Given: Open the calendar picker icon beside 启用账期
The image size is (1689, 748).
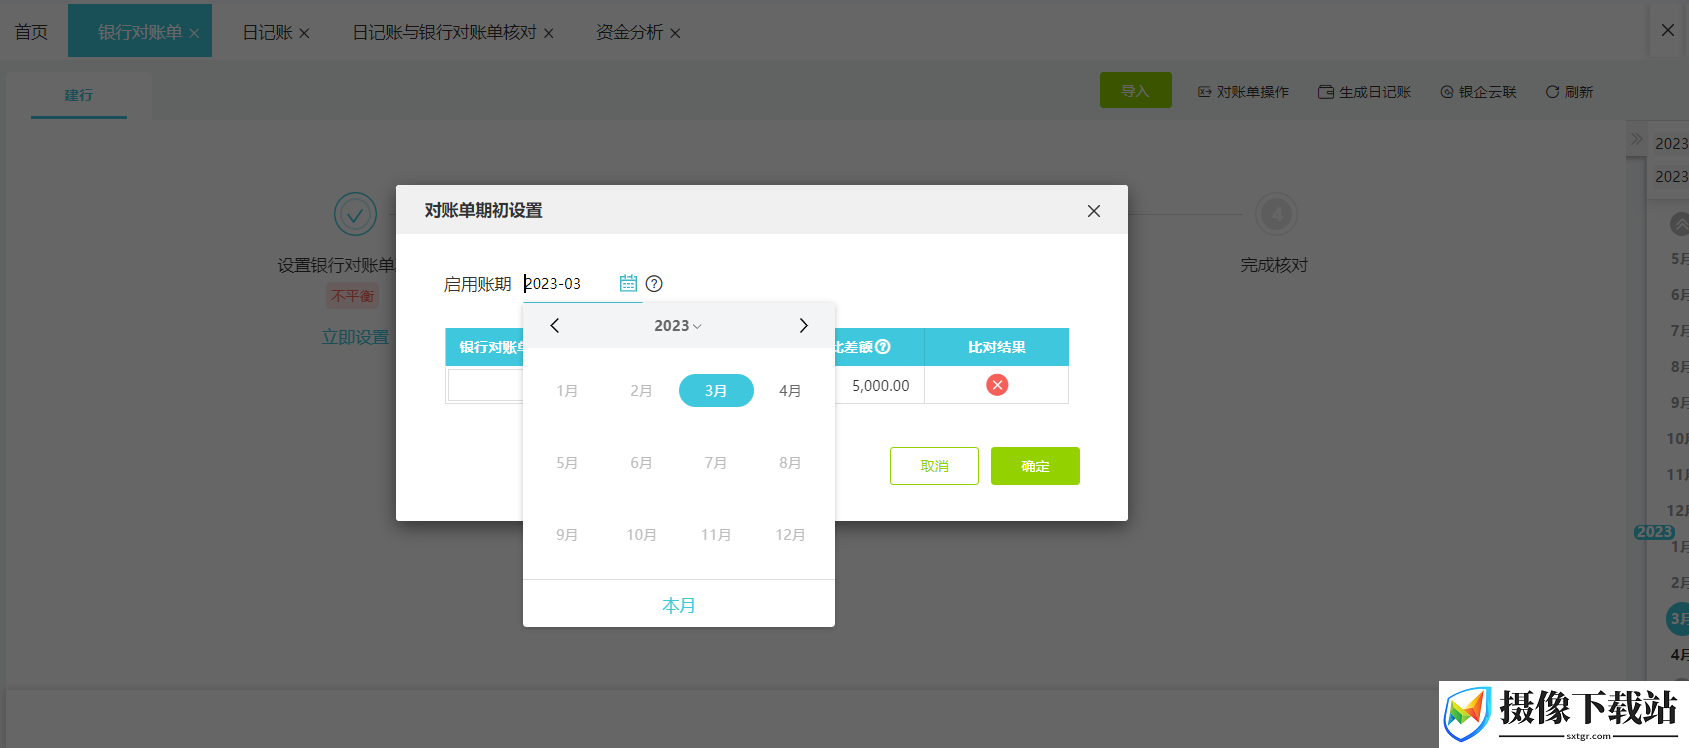Looking at the screenshot, I should click(628, 283).
